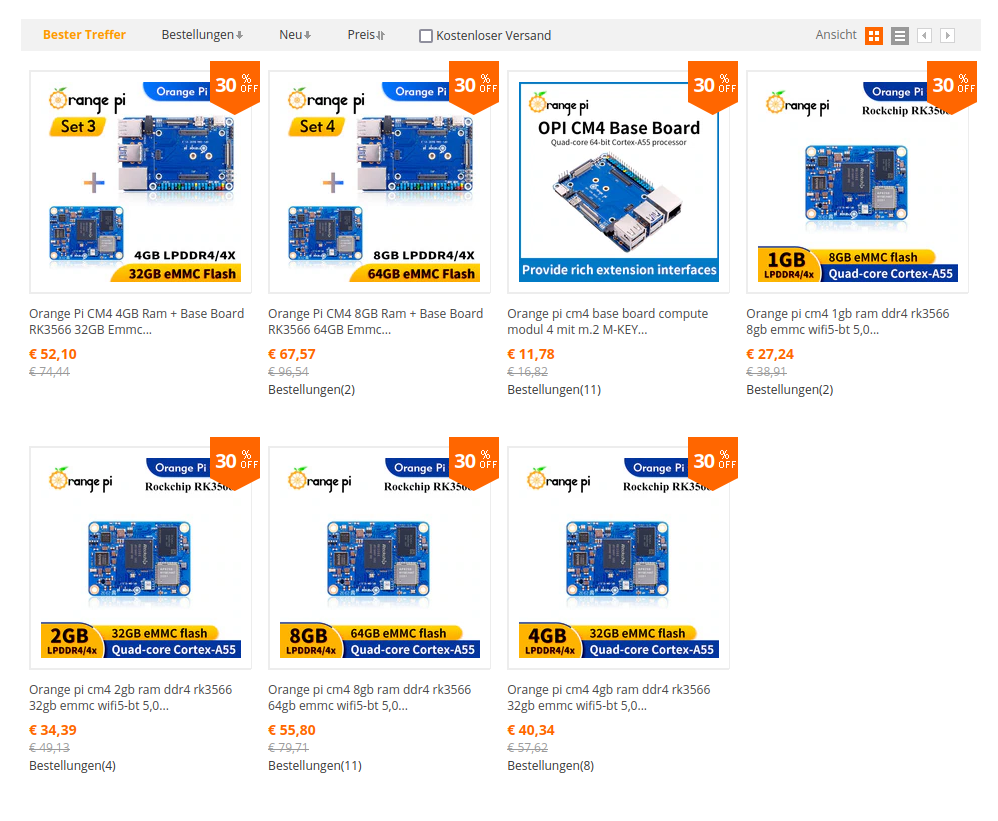Viewport: 998px width, 821px height.
Task: Sort by Bestellungen descending
Action: [x=202, y=35]
